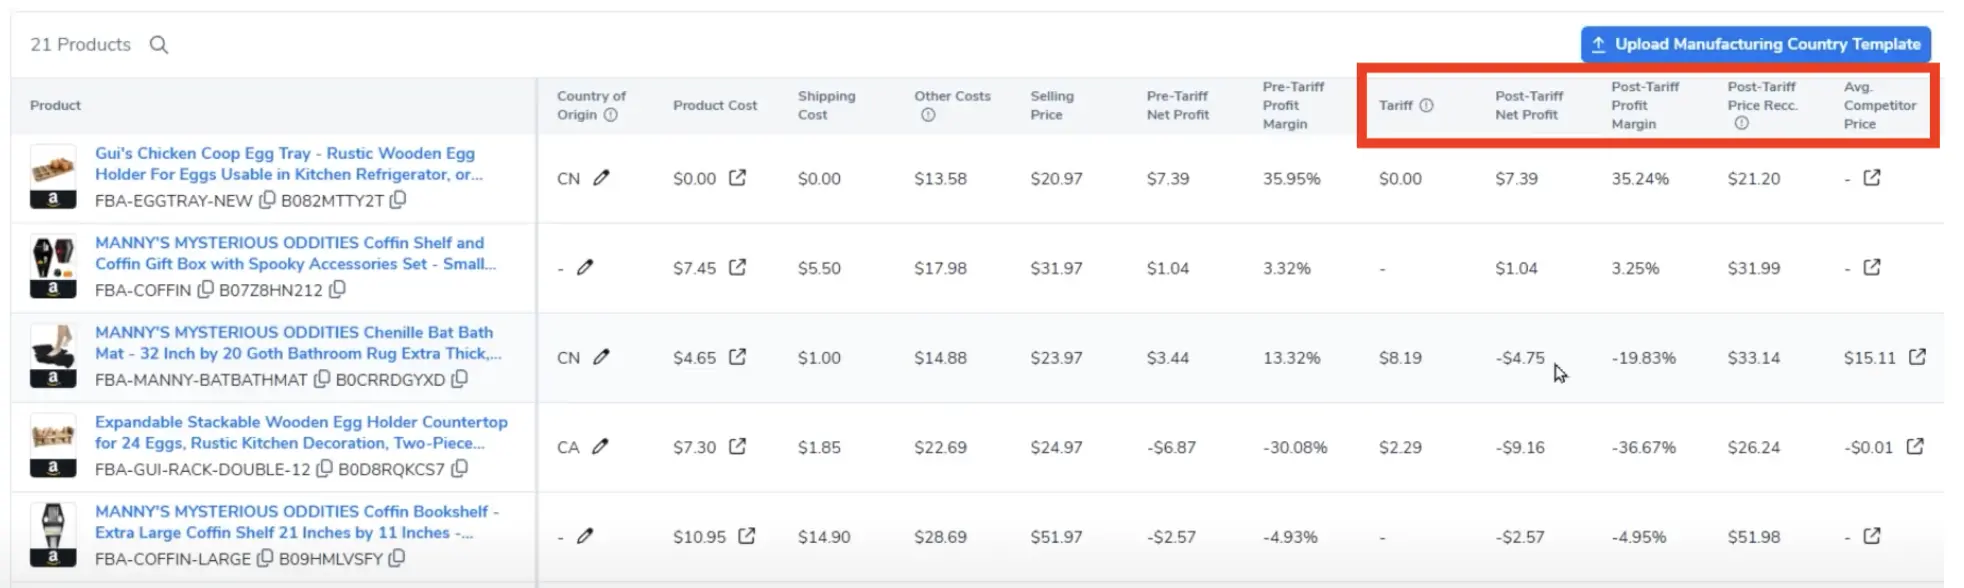Viewport: 1964px width, 588px height.
Task: Open product cost link icon beside $4.65
Action: pos(737,357)
